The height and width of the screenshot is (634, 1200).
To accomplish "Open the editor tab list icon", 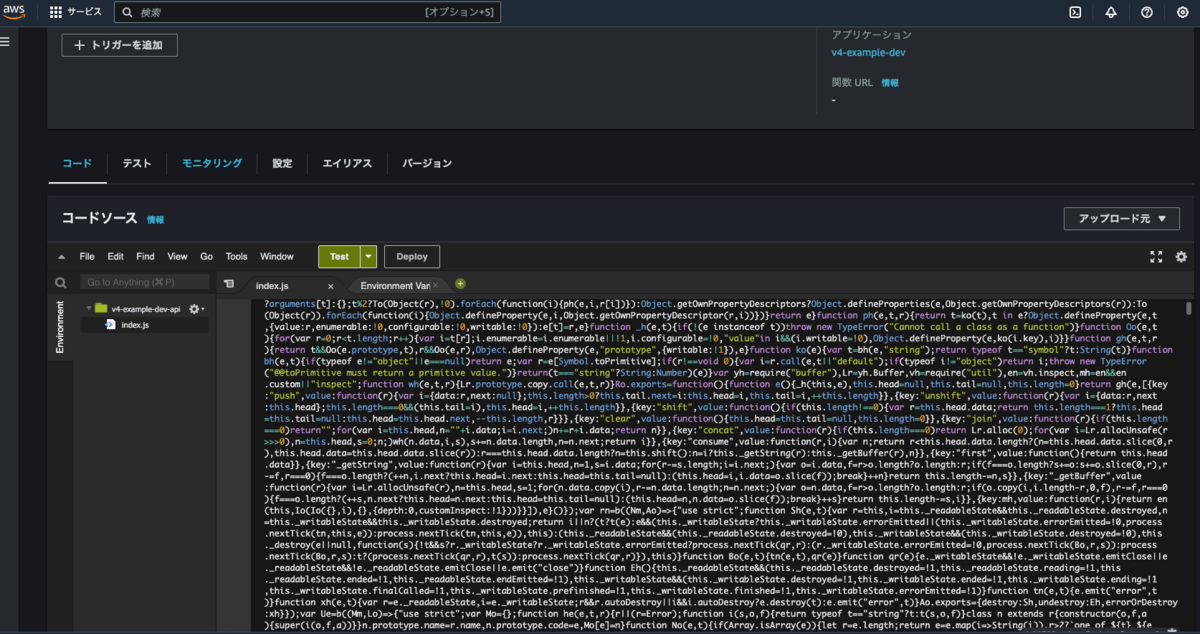I will pyautogui.click(x=229, y=284).
